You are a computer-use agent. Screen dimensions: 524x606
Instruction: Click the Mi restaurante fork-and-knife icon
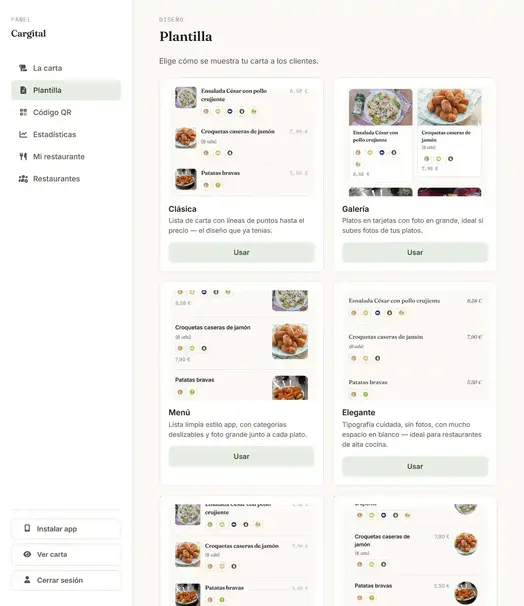[x=23, y=157]
